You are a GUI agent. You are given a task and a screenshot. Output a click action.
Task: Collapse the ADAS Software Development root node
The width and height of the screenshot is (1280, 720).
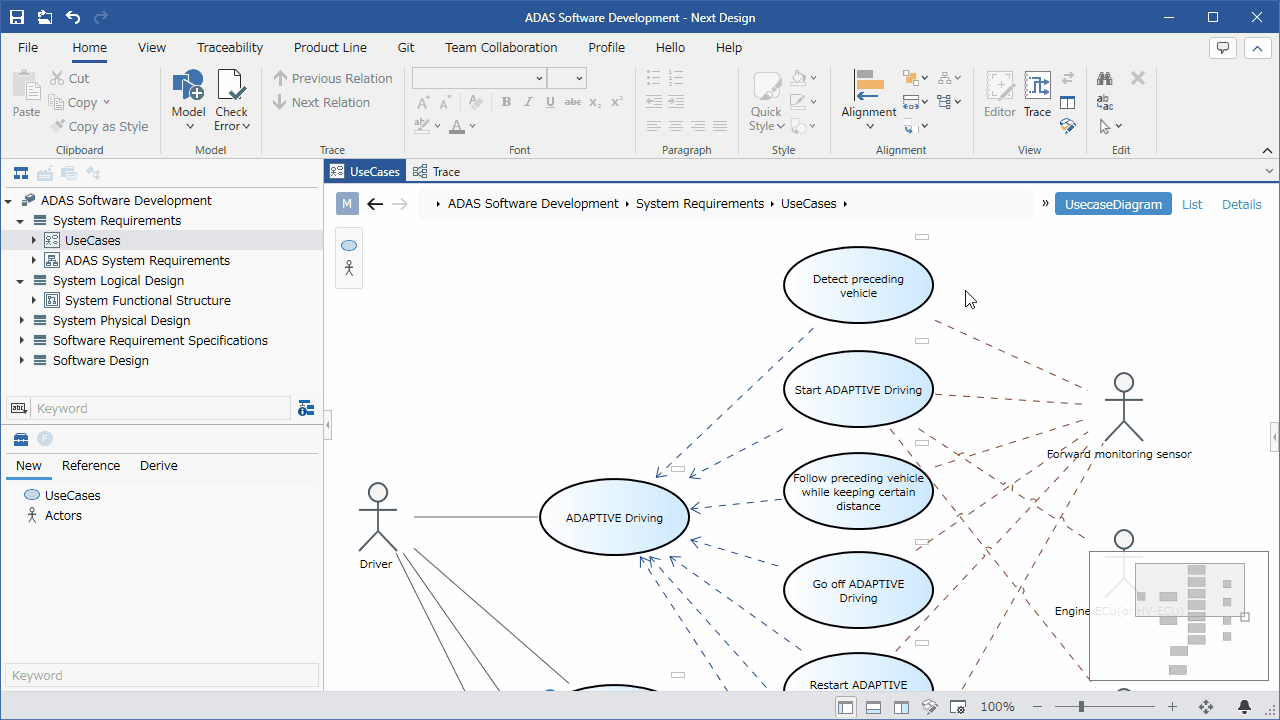click(9, 201)
